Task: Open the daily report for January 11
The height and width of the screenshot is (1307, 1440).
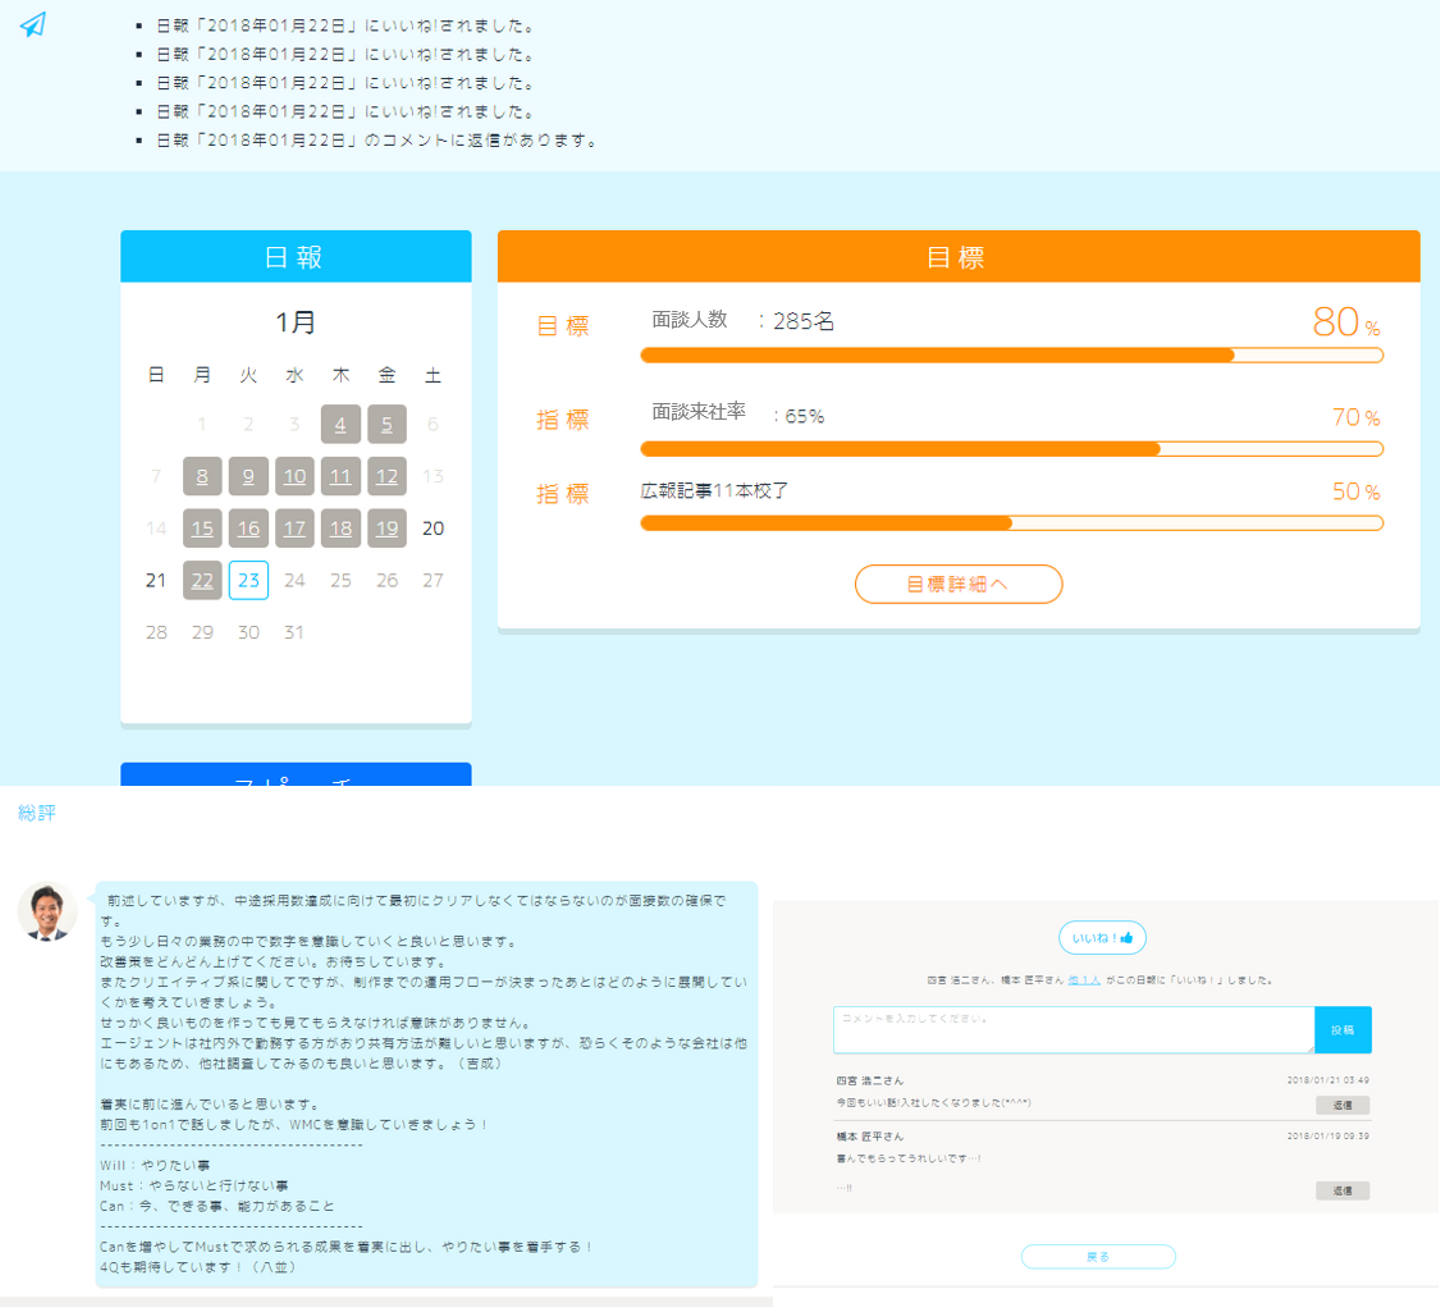Action: click(341, 476)
